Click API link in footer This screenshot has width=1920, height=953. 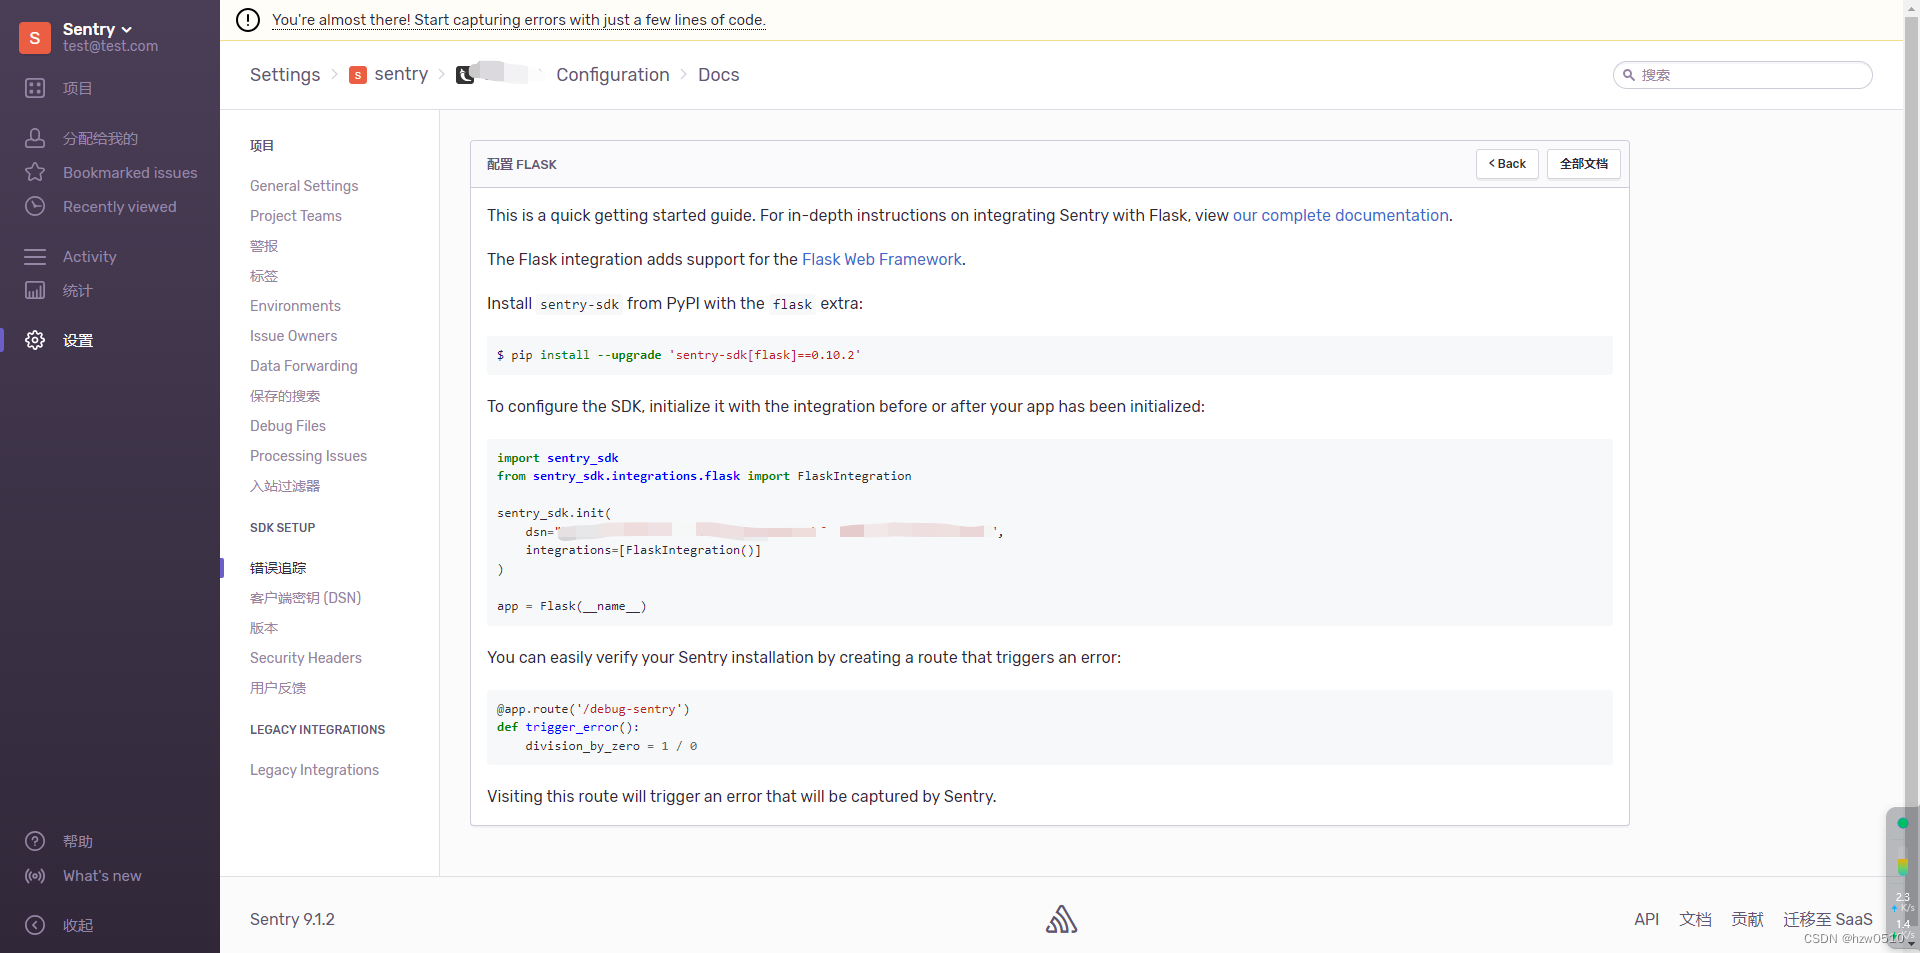pos(1646,919)
